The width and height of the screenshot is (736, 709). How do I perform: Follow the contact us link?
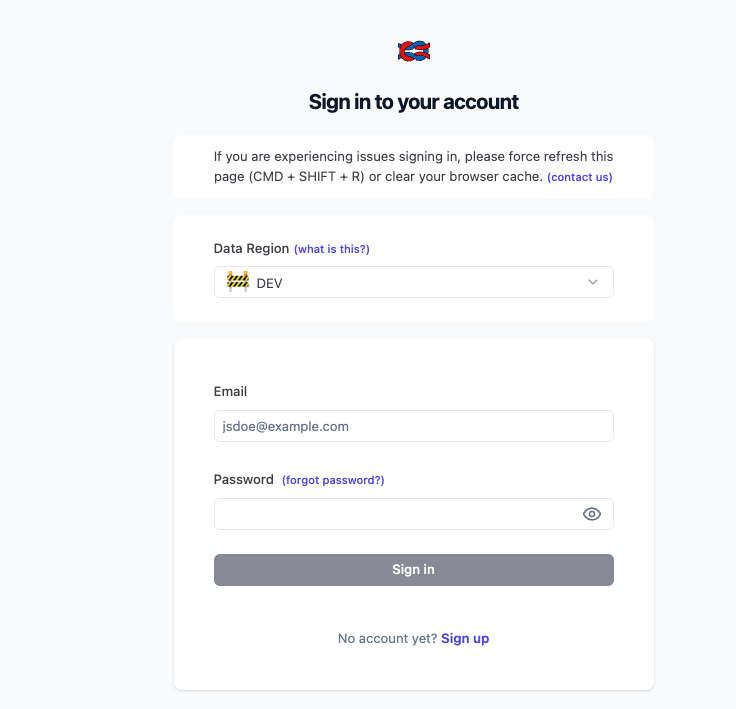pos(580,177)
